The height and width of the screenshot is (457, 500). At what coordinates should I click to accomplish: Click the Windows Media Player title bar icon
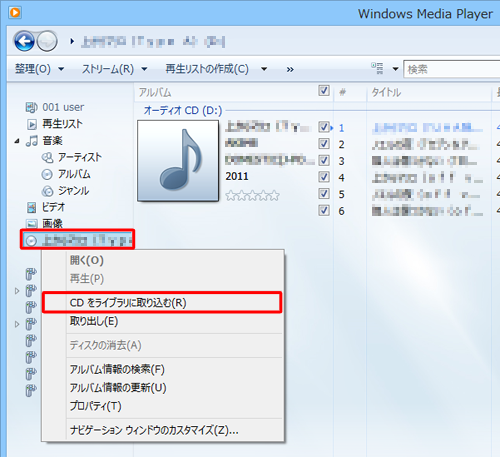[15, 13]
